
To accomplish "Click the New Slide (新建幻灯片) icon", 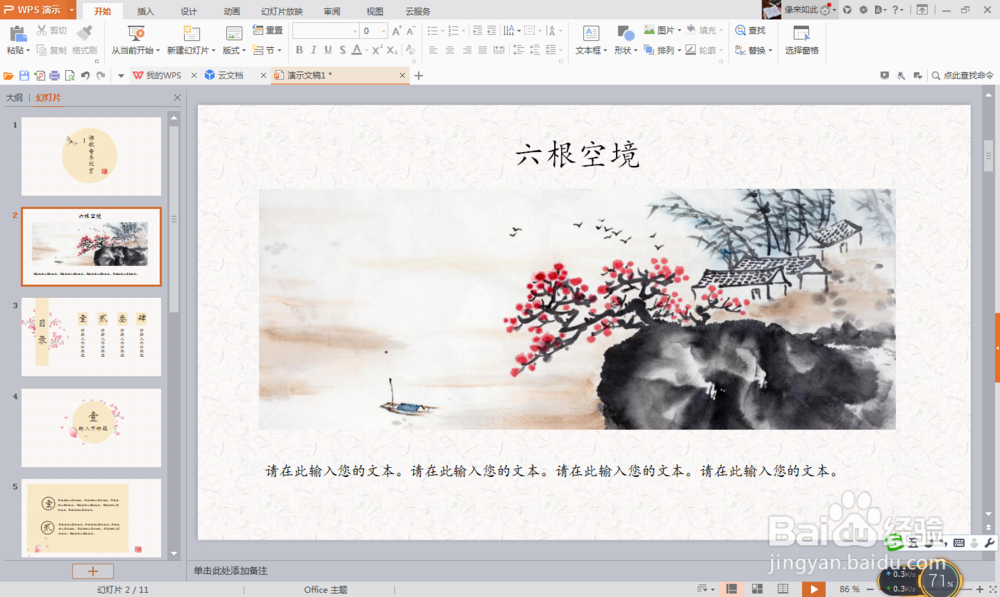I will 191,33.
